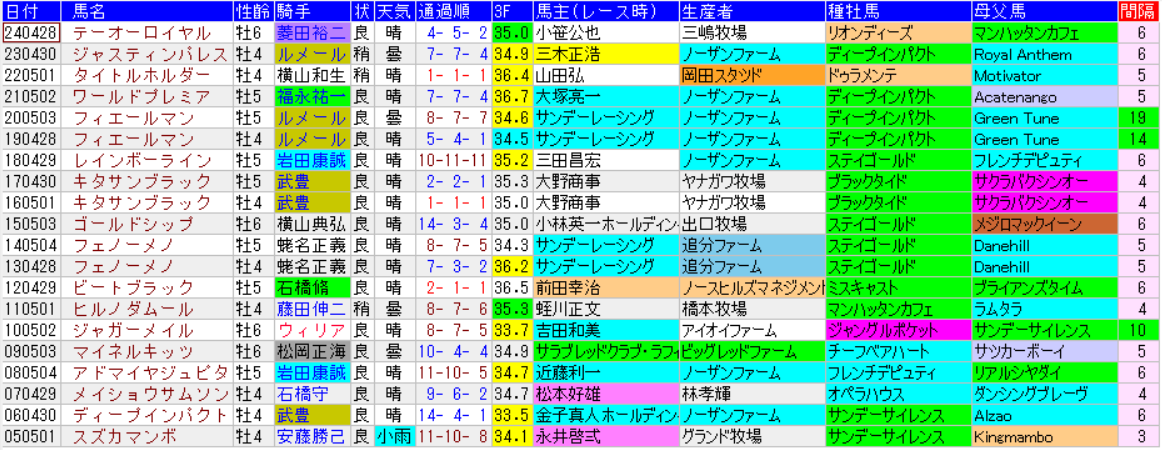Image resolution: width=1162 pixels, height=450 pixels.
Task: Click jockey 横山和生
Action: click(312, 76)
